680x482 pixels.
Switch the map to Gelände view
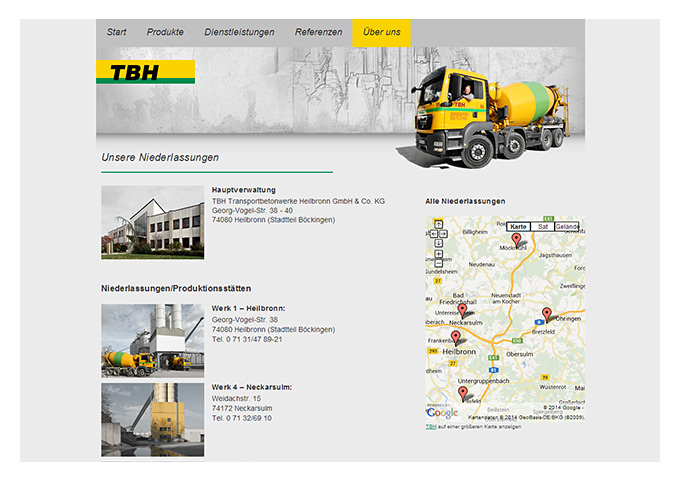[567, 226]
